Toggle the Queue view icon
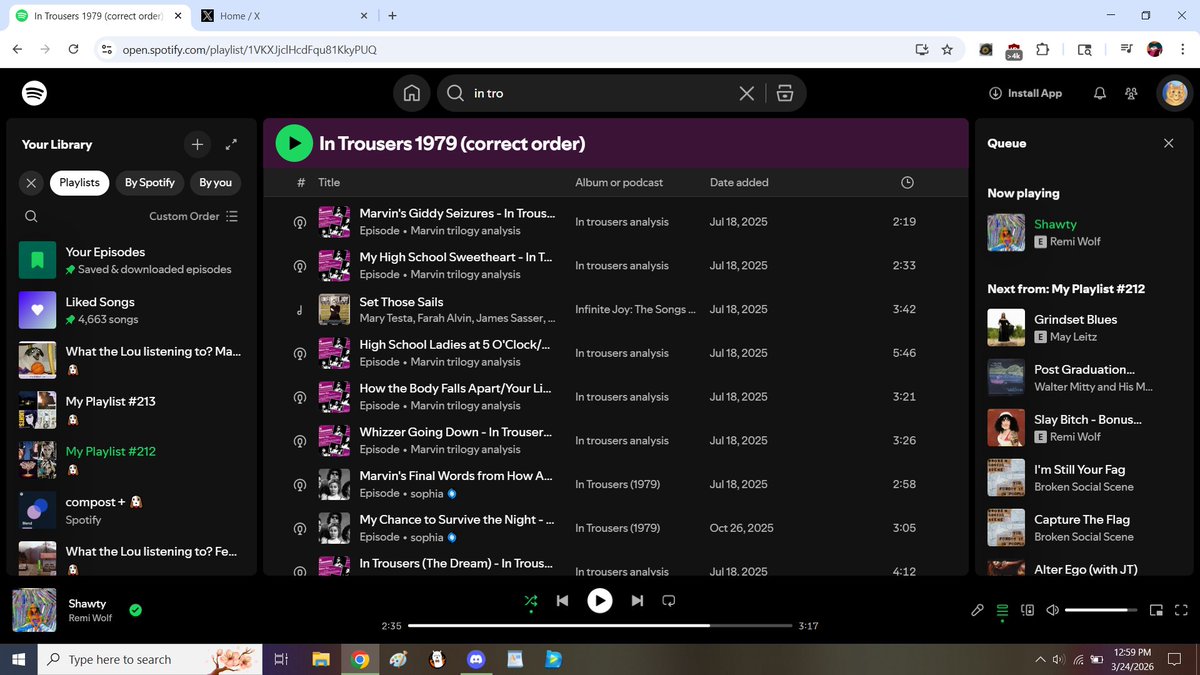1200x675 pixels. [x=1003, y=610]
